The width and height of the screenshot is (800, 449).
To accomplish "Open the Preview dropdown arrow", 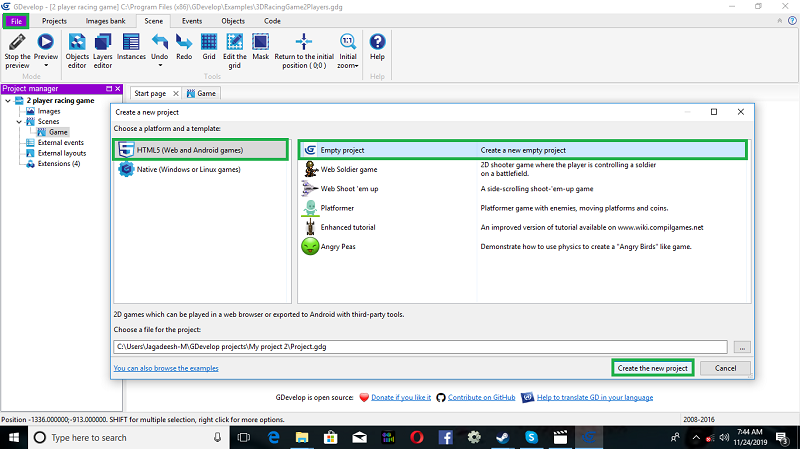I will (x=46, y=65).
